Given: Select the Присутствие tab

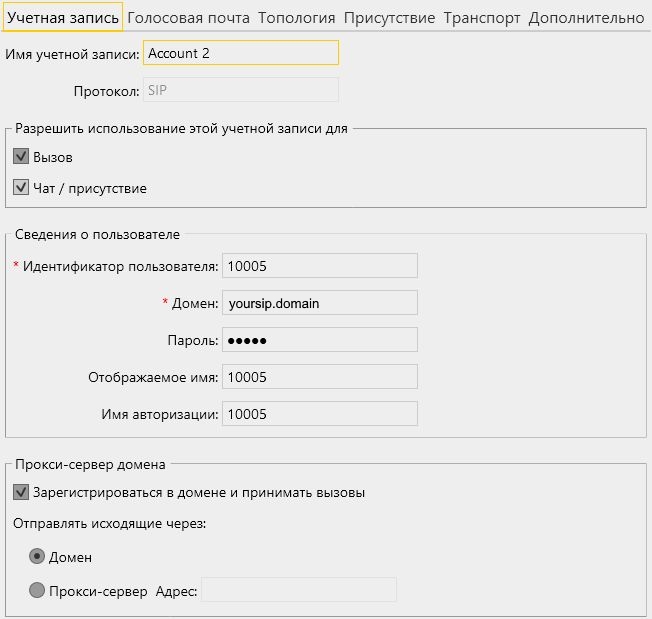Looking at the screenshot, I should point(389,18).
